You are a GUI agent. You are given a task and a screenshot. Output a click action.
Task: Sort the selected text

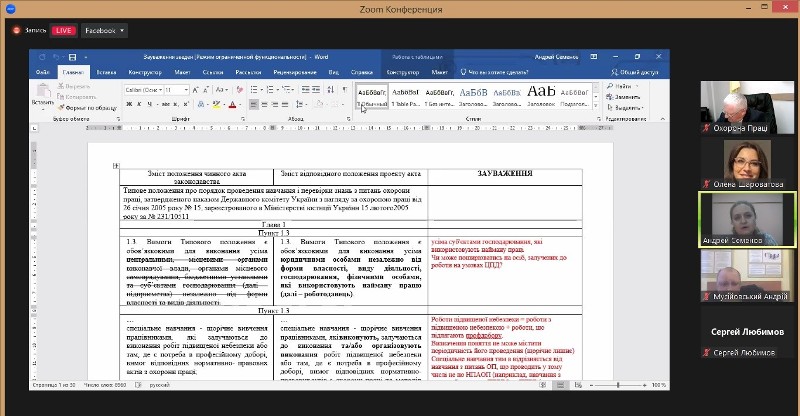pyautogui.click(x=331, y=90)
